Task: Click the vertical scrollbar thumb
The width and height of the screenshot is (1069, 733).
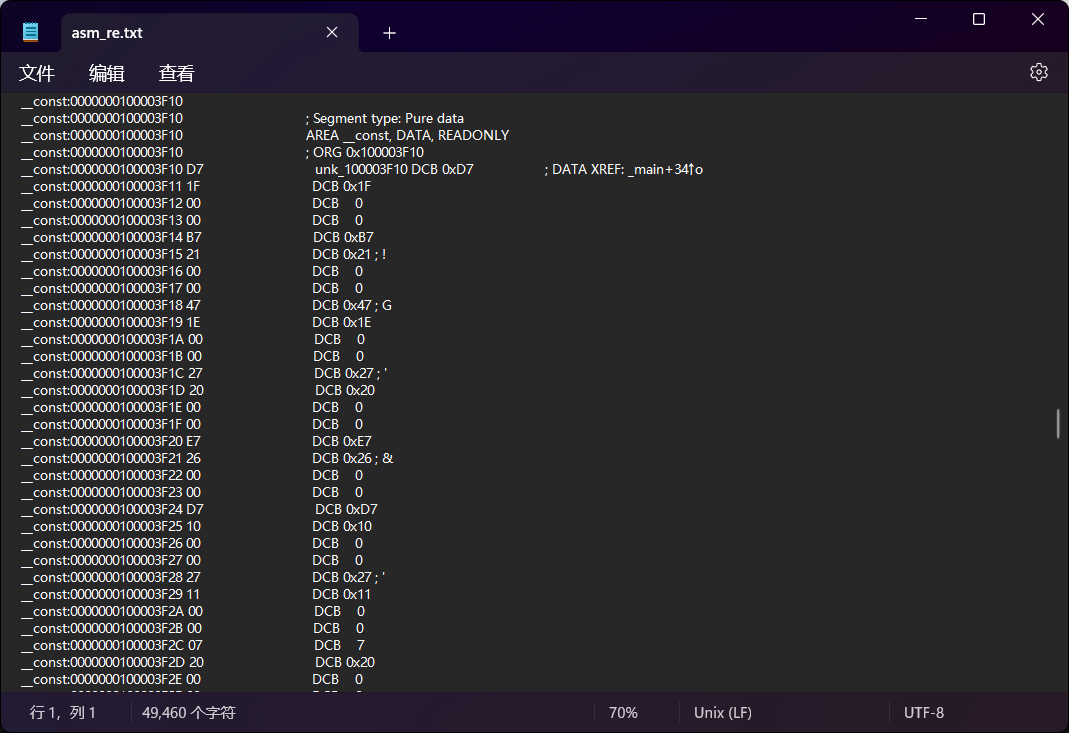Action: point(1058,423)
